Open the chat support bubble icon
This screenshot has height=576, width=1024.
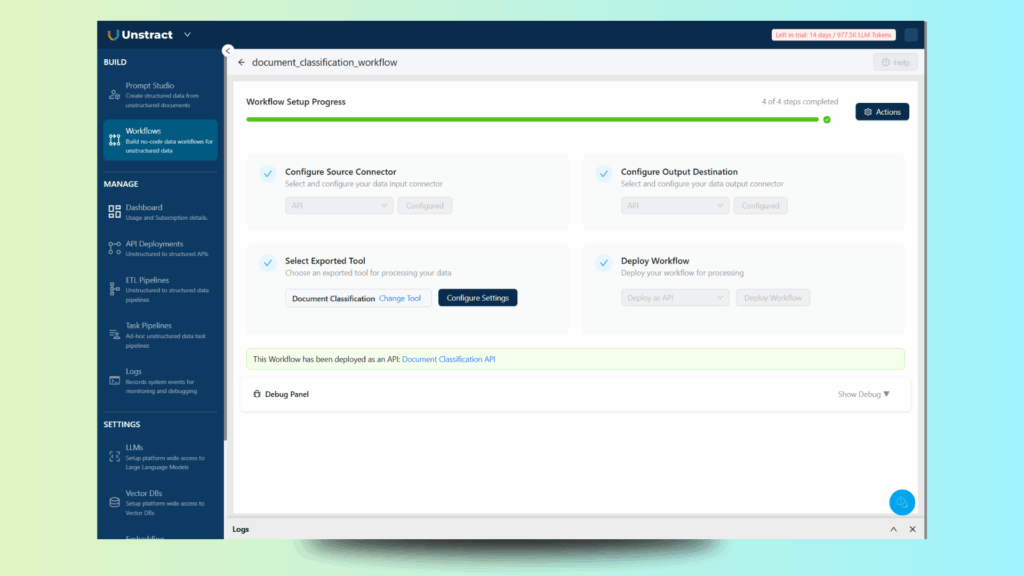click(902, 502)
